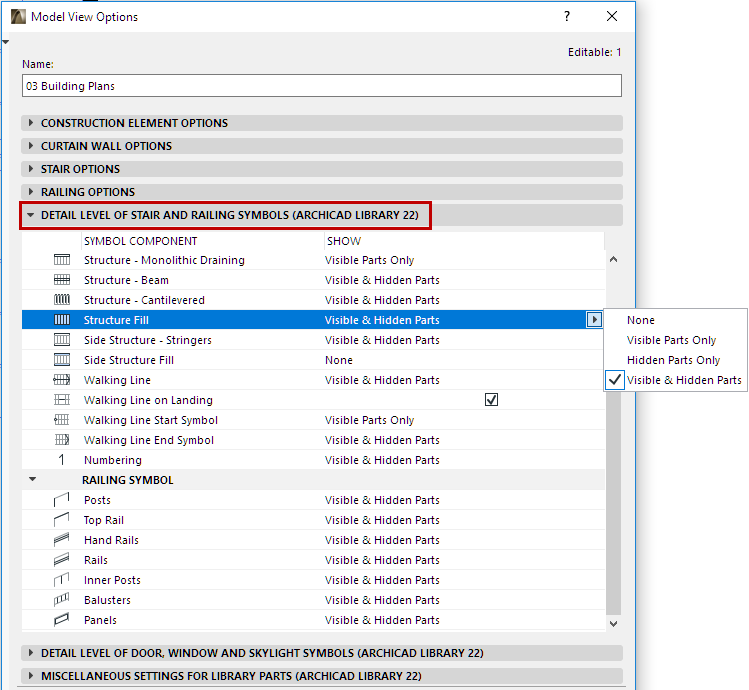Image resolution: width=749 pixels, height=690 pixels.
Task: Click the list scroll up arrow
Action: pyautogui.click(x=614, y=259)
